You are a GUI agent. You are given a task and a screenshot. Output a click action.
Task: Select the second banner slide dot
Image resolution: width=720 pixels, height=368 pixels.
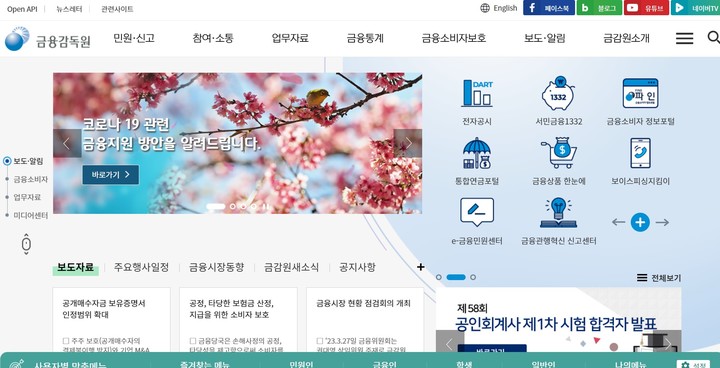[232, 207]
